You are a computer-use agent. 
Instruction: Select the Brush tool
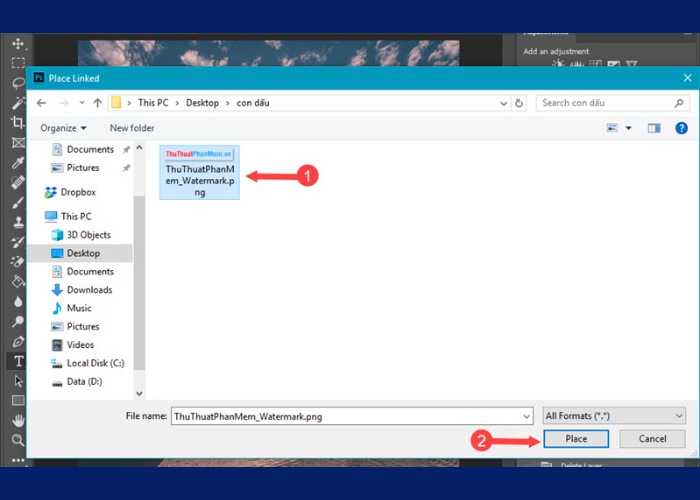pos(17,201)
